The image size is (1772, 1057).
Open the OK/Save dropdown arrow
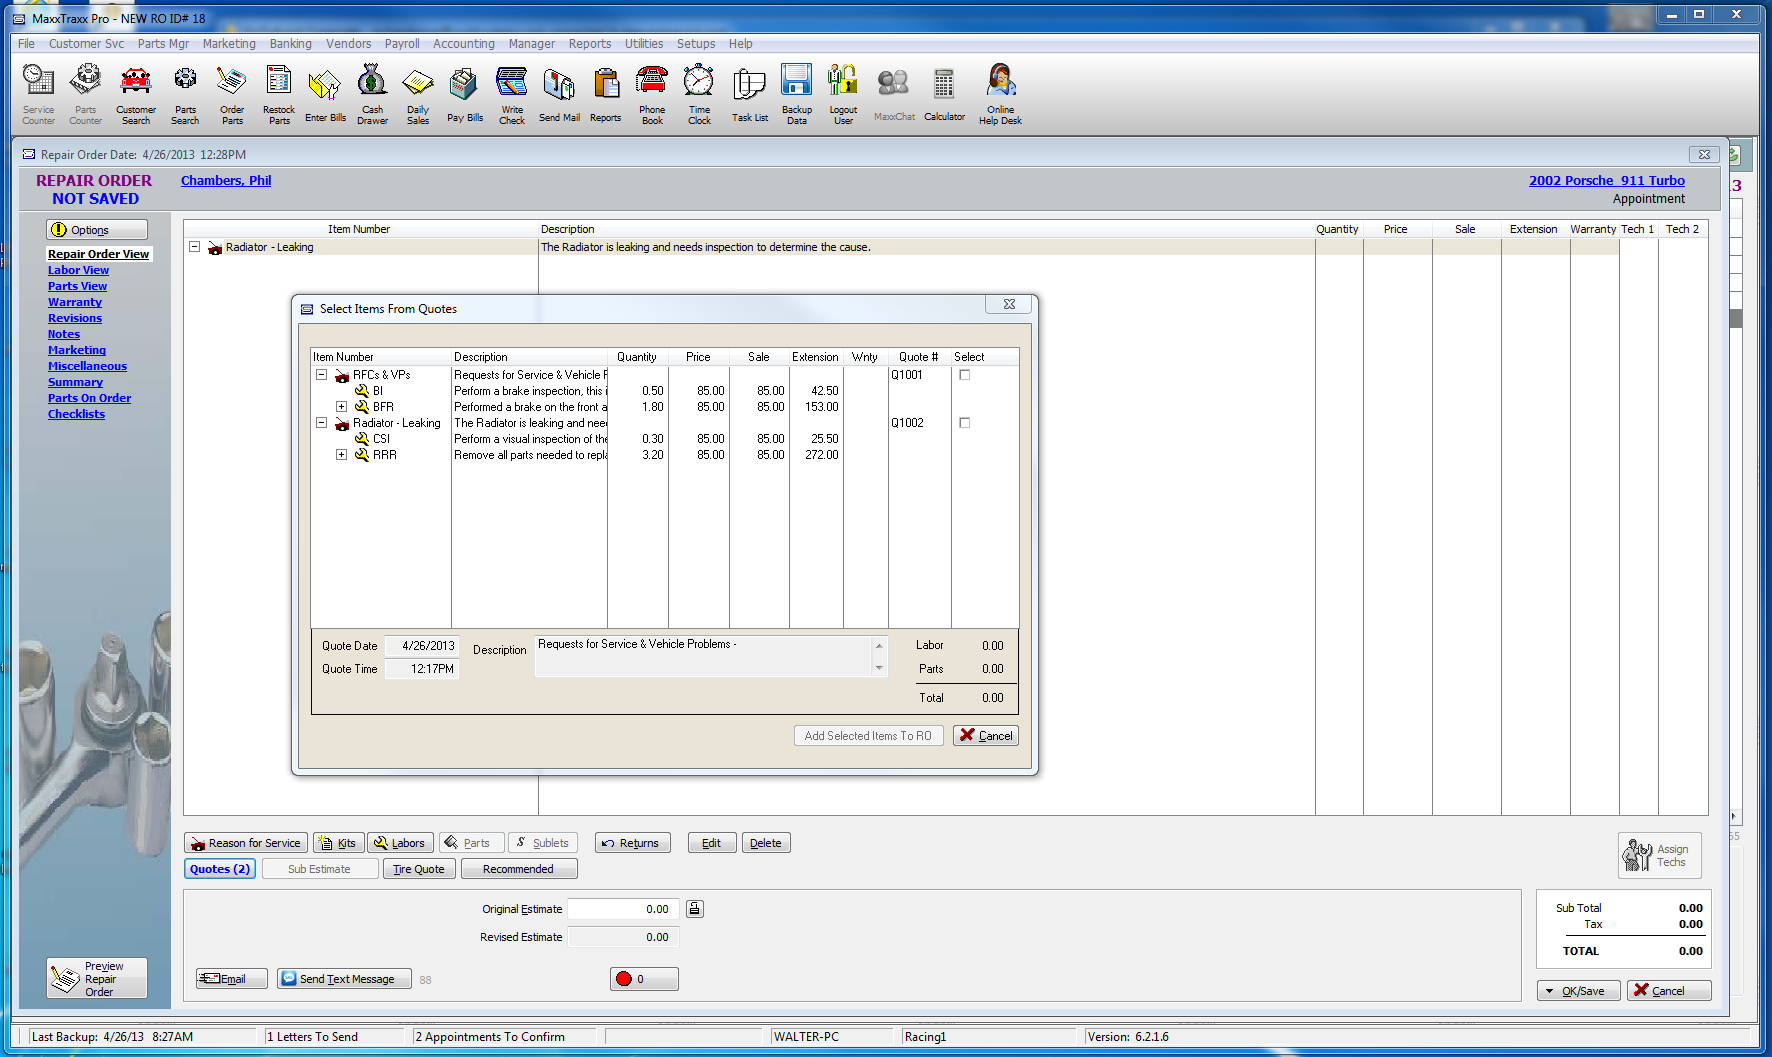click(x=1550, y=991)
